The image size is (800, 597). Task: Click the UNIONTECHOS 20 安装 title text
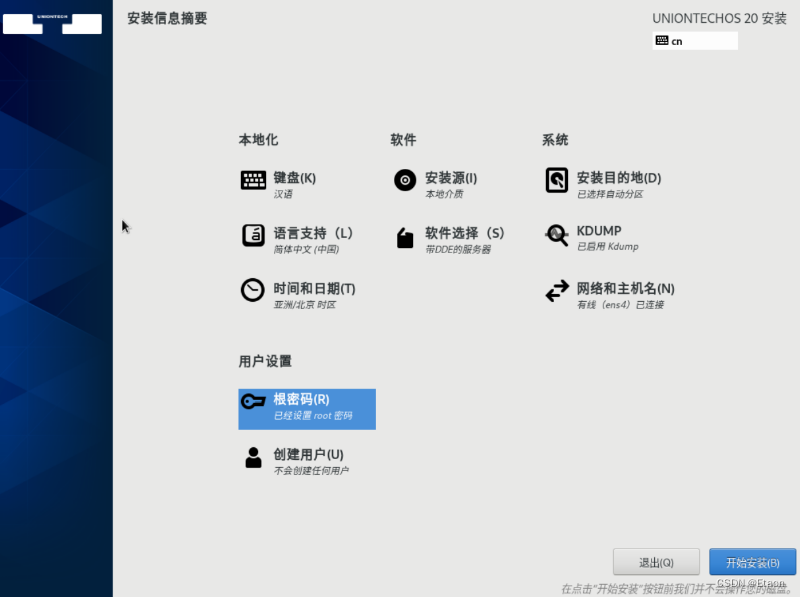tap(719, 18)
